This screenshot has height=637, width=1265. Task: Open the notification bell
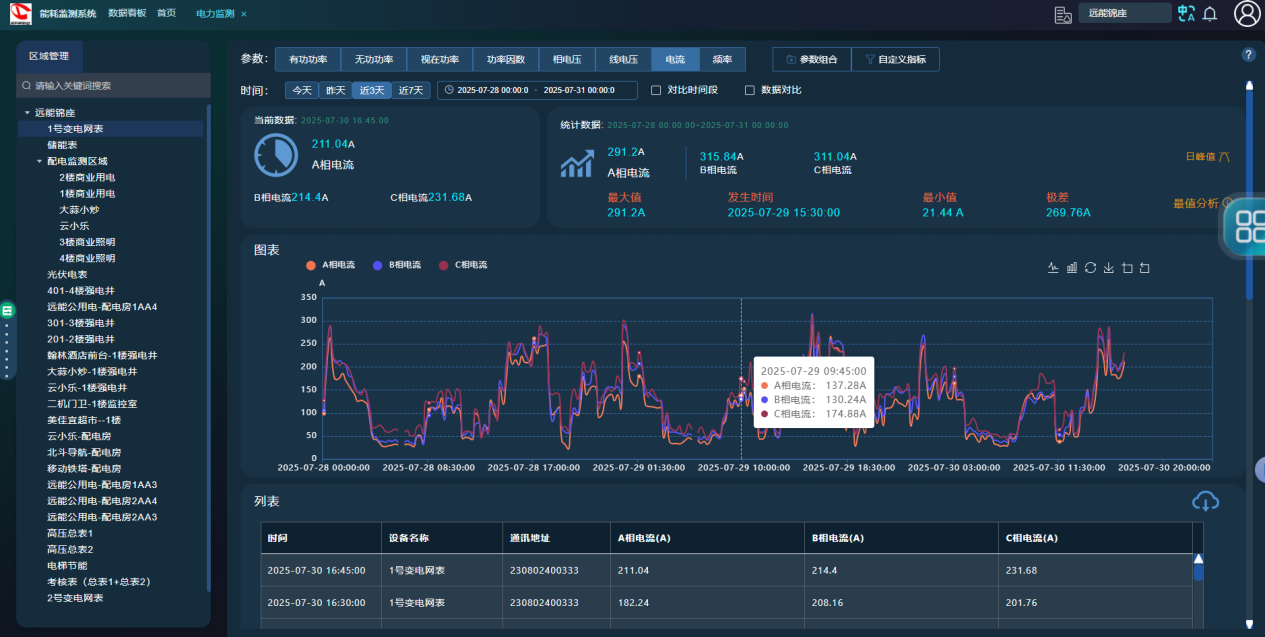[x=1210, y=14]
